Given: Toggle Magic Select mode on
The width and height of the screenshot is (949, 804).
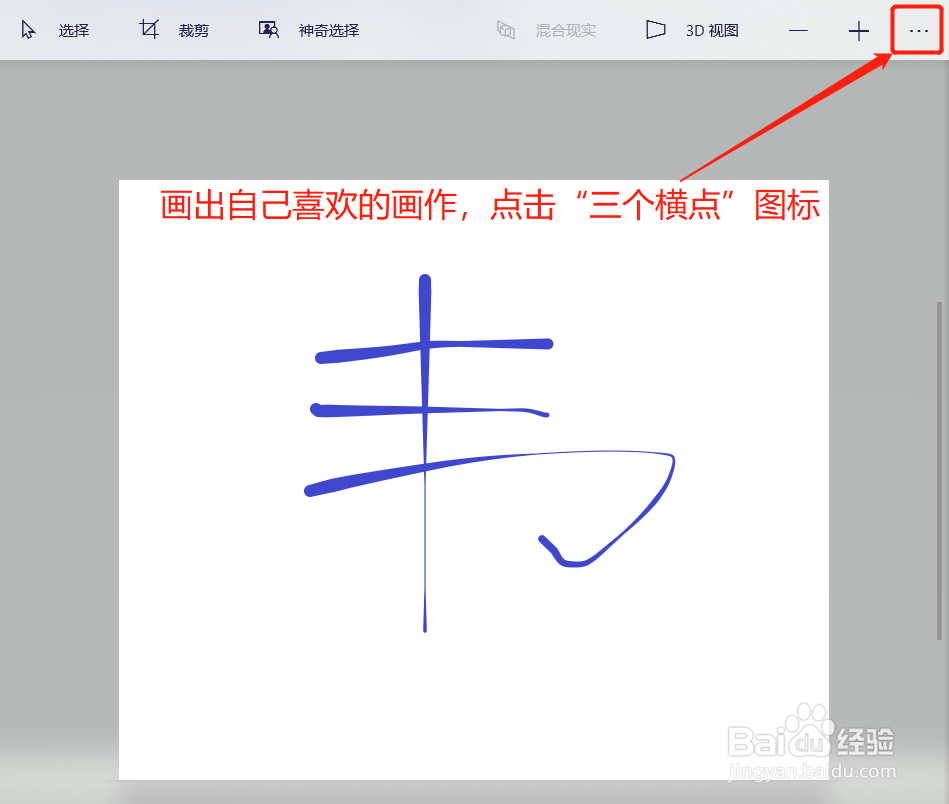Looking at the screenshot, I should click(x=328, y=30).
